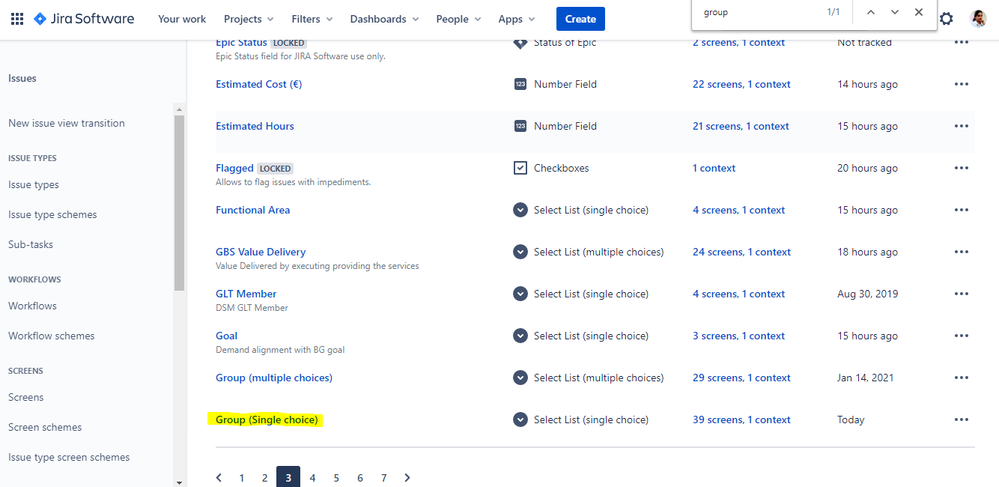Click sidebar scrollbar up arrow
Image resolution: width=999 pixels, height=487 pixels.
pyautogui.click(x=179, y=110)
